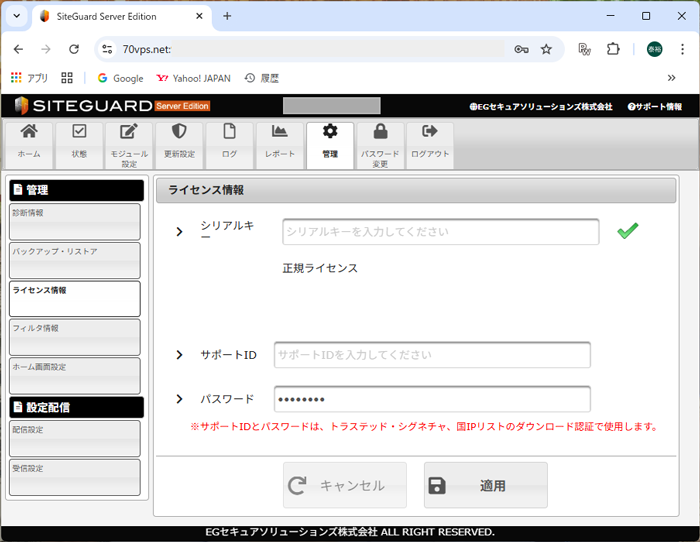Open the レポート chart icon tab
This screenshot has height=542, width=700.
tap(279, 146)
